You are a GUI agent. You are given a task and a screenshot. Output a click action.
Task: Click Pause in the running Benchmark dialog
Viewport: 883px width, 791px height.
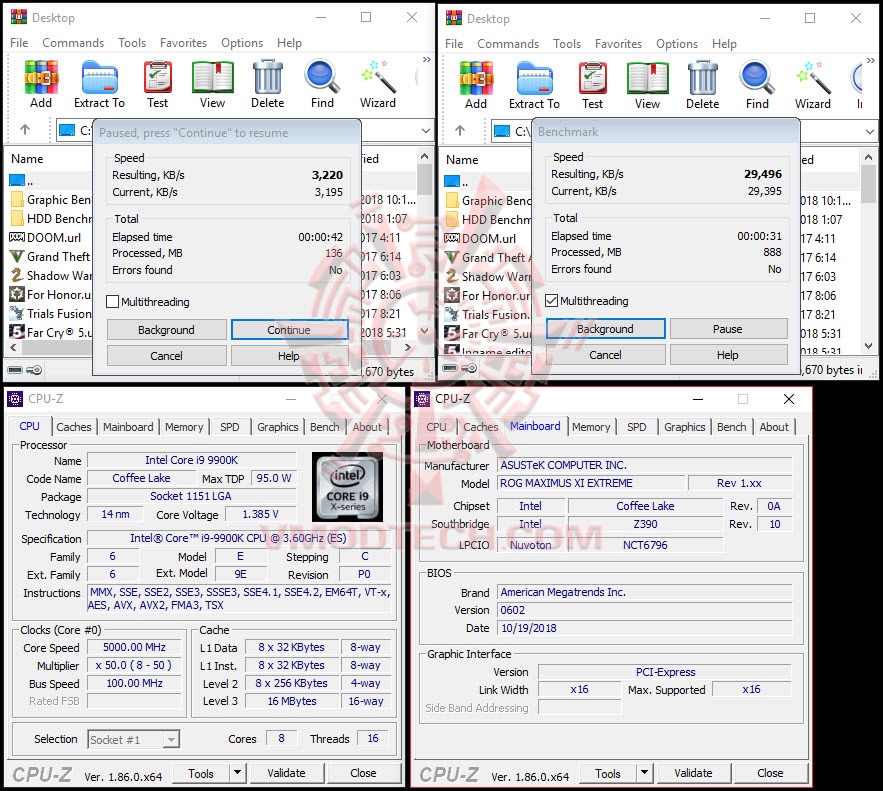click(728, 329)
